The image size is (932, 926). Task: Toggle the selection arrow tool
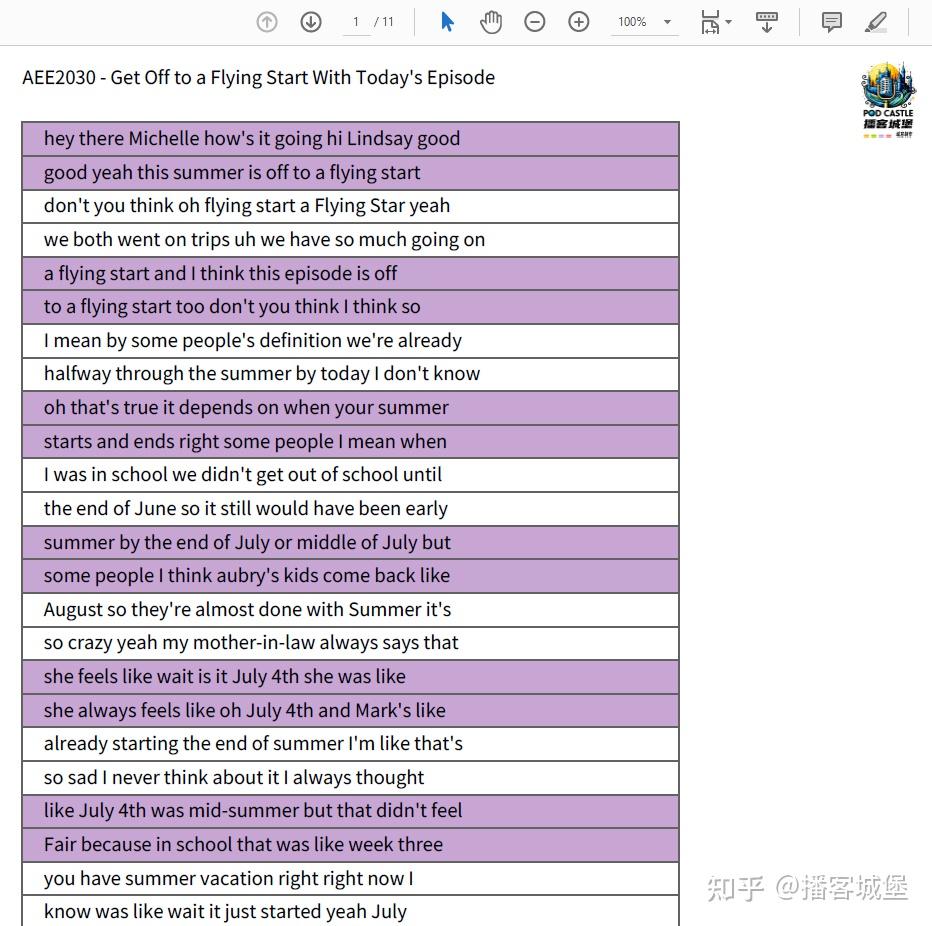pyautogui.click(x=447, y=21)
